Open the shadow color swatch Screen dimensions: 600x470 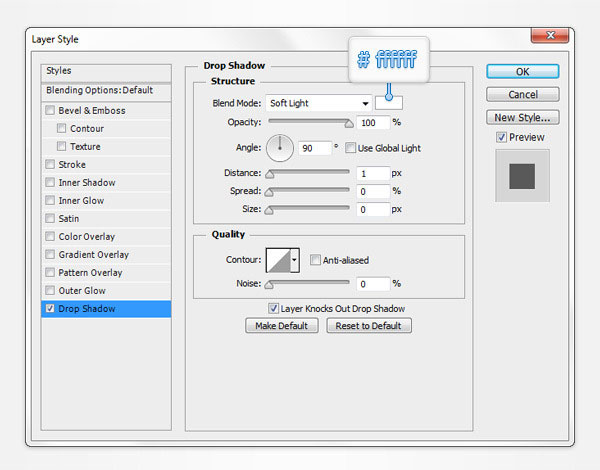tap(388, 103)
